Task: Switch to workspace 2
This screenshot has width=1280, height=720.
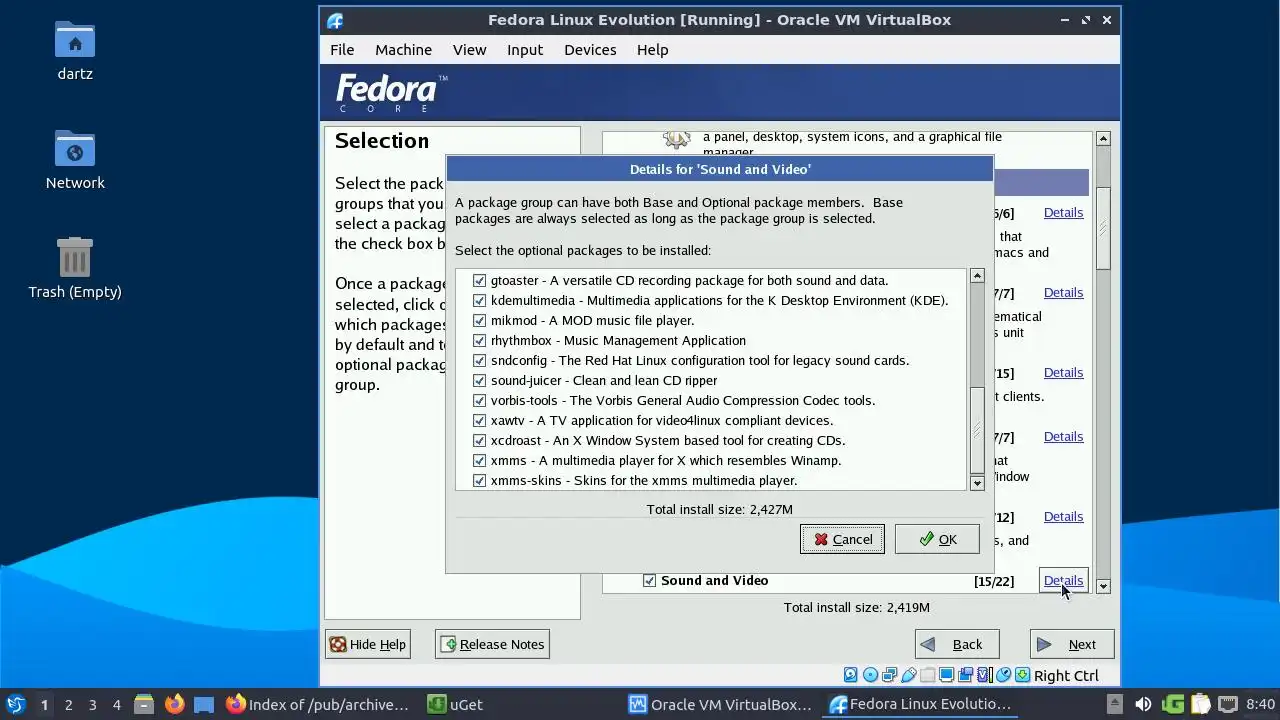Action: [x=68, y=704]
